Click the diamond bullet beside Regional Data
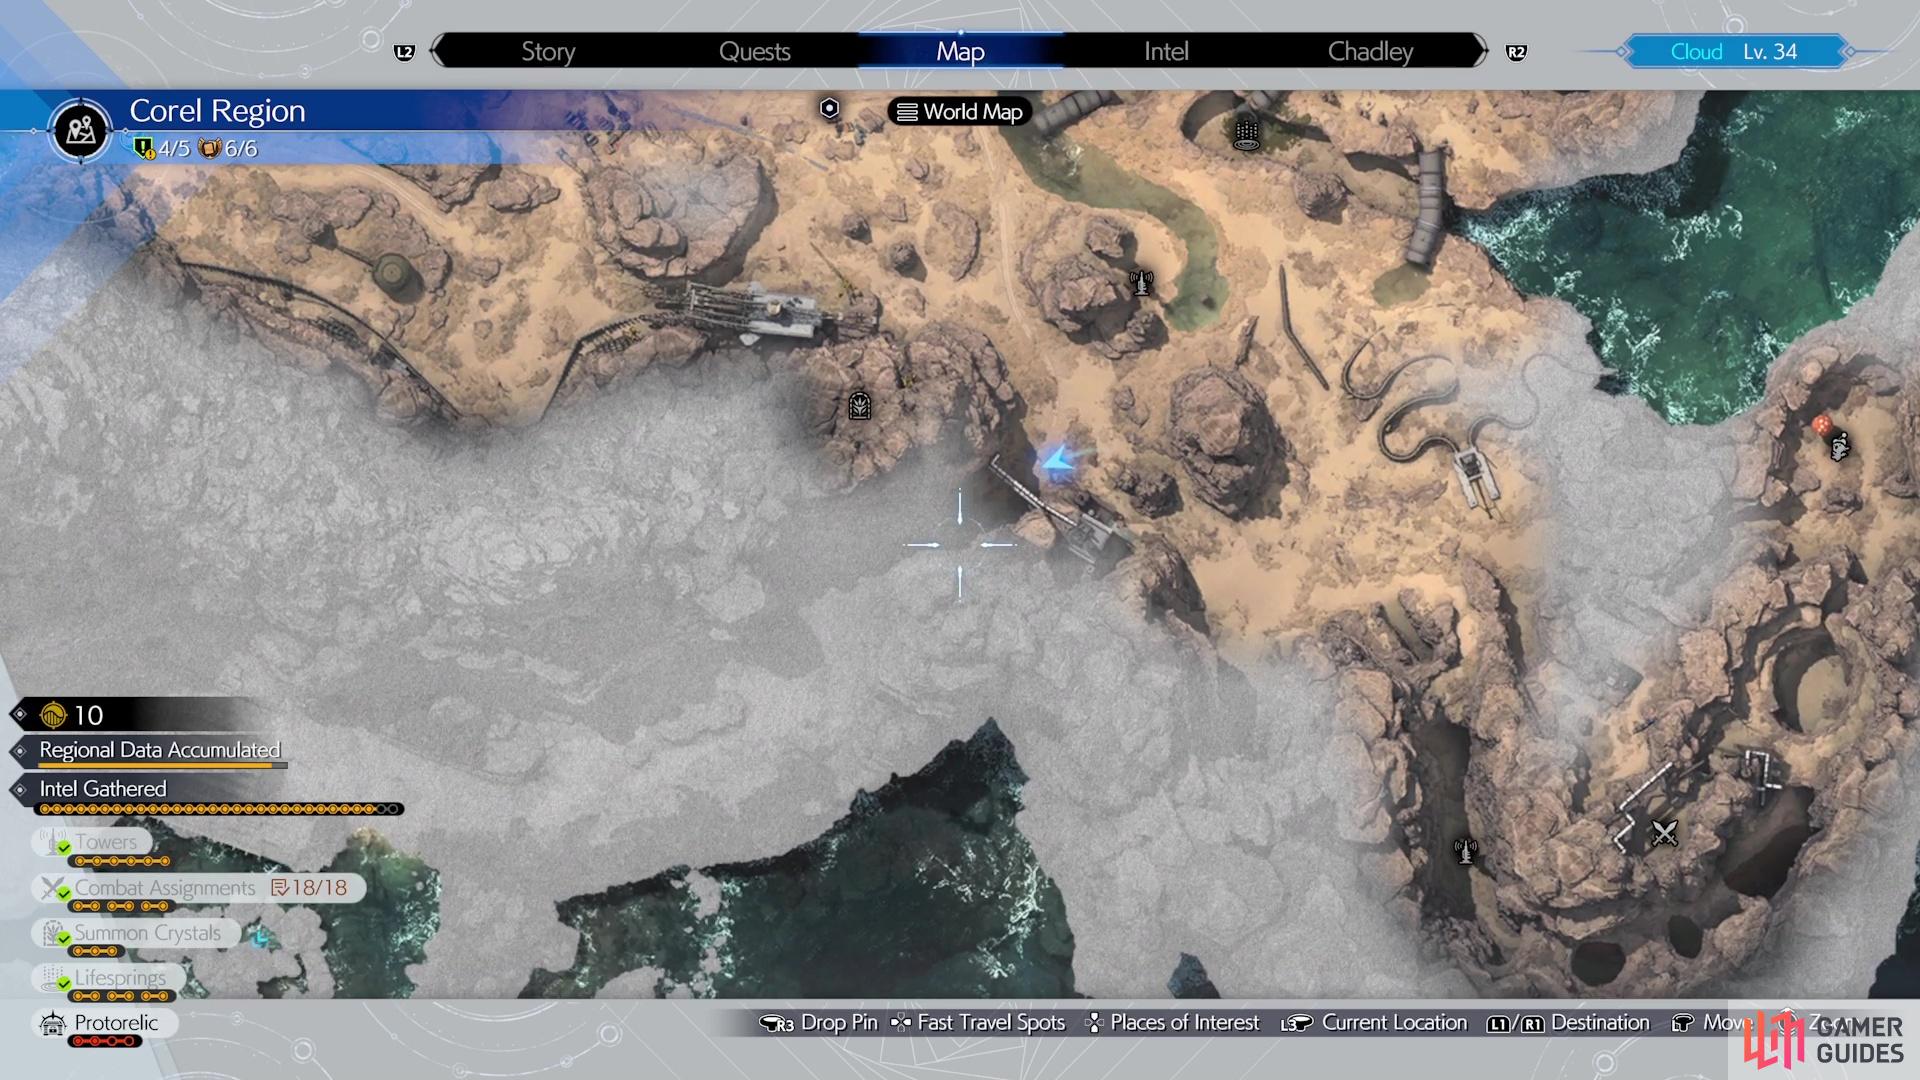The height and width of the screenshot is (1080, 1920). [20, 751]
